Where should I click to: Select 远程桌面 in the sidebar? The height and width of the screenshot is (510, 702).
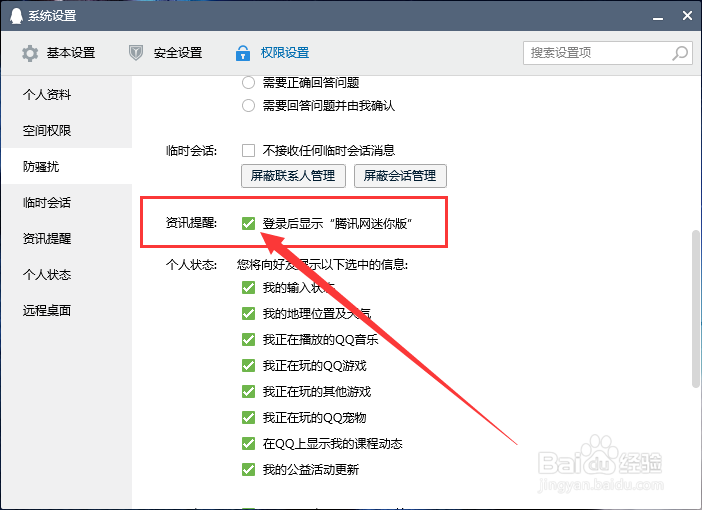[x=67, y=310]
